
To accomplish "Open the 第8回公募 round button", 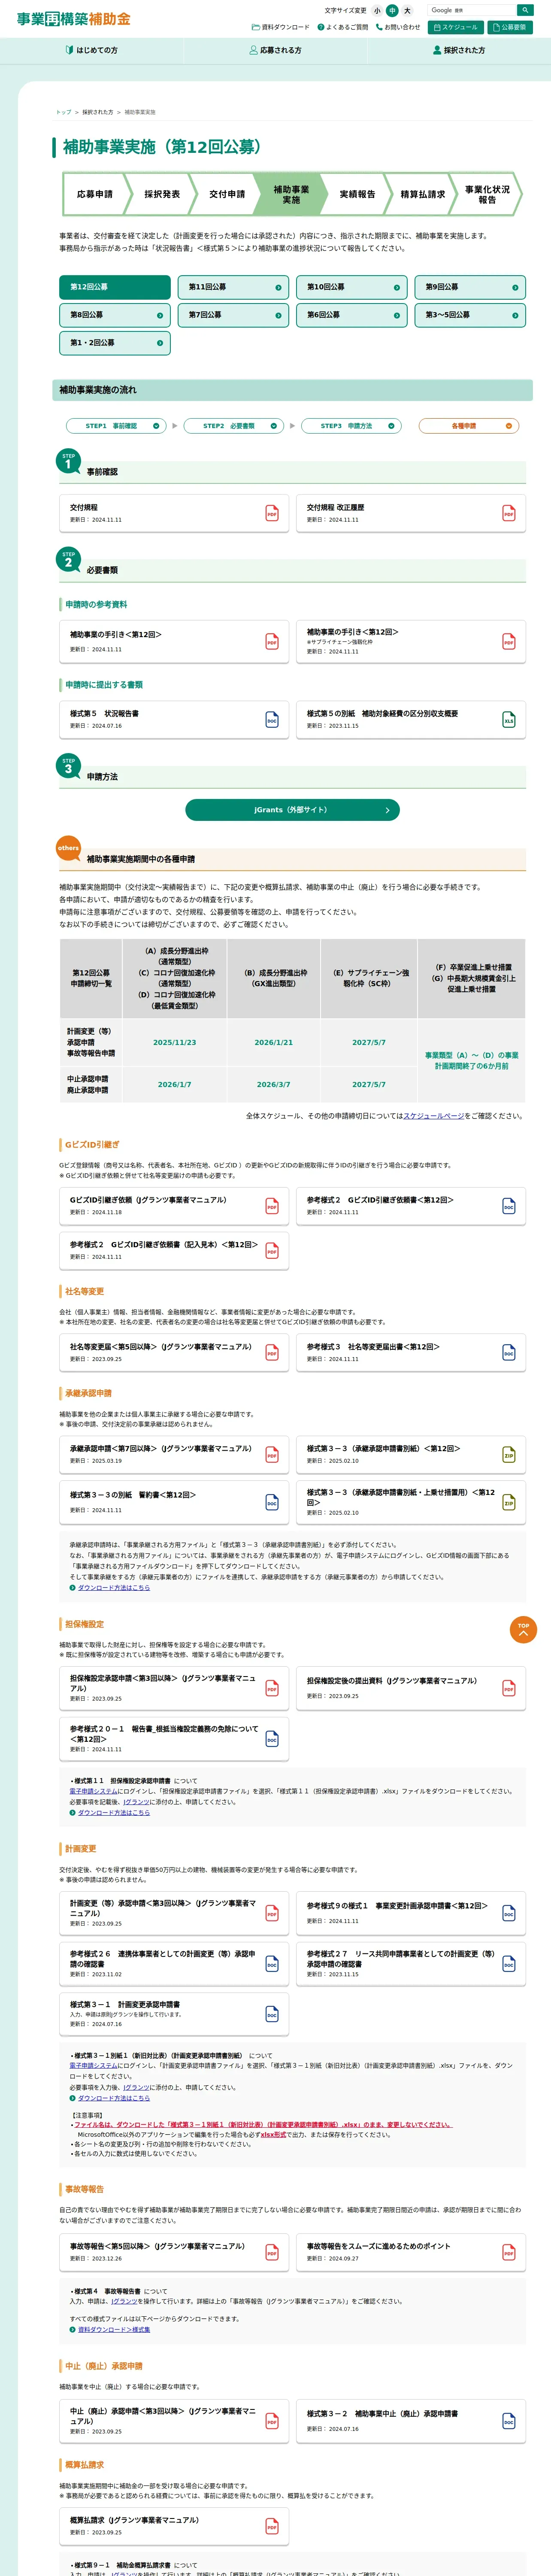I will tap(115, 315).
